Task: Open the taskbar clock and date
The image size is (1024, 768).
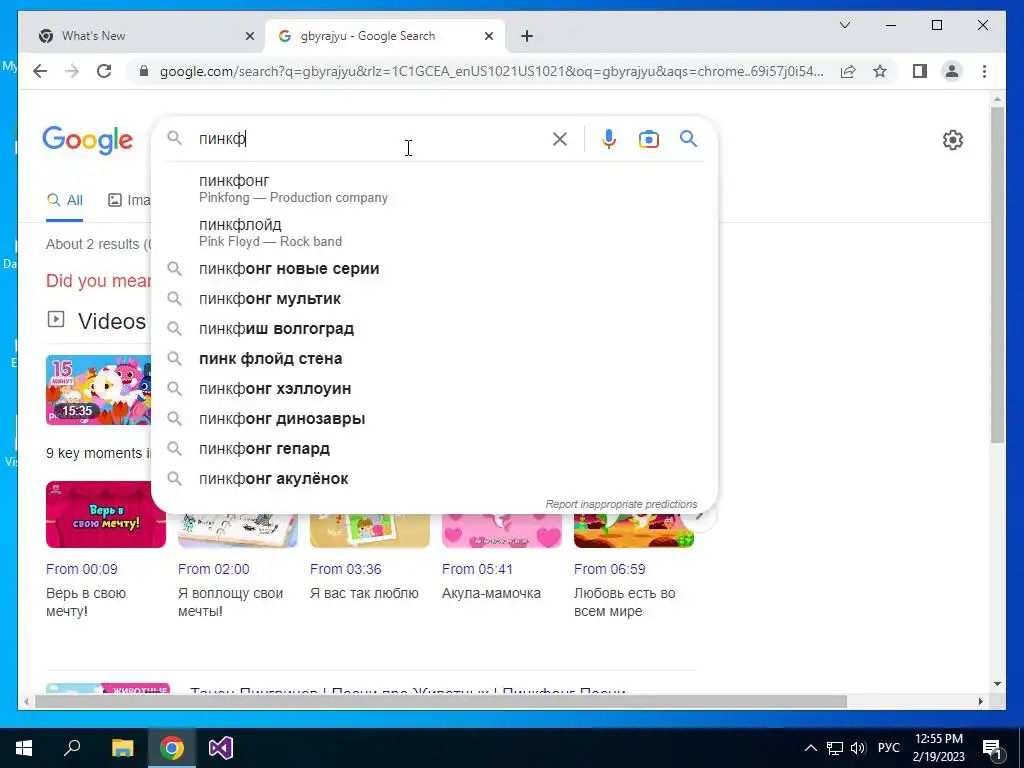Action: click(x=938, y=748)
